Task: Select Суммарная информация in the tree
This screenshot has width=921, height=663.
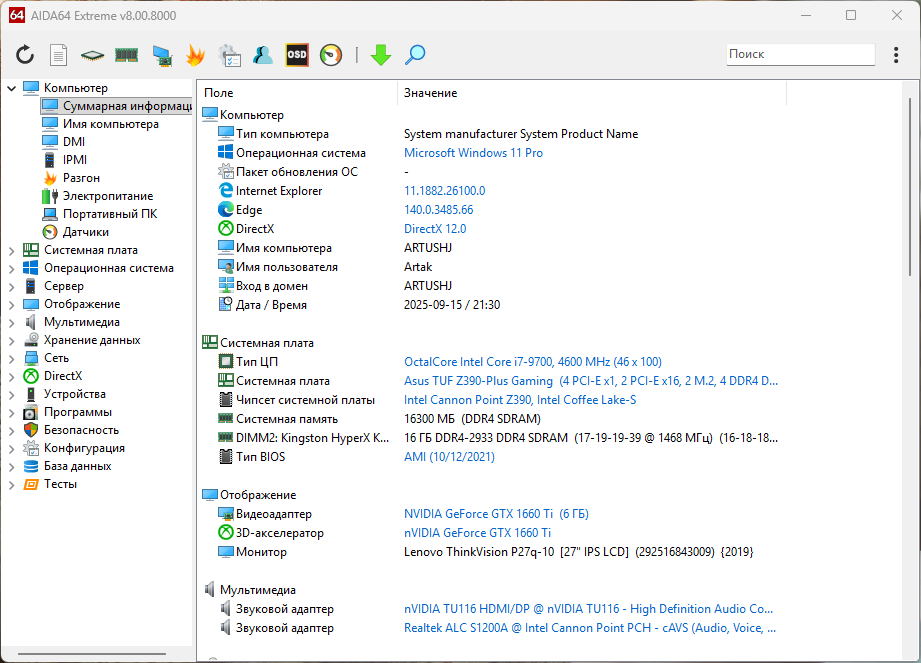Action: (x=116, y=106)
